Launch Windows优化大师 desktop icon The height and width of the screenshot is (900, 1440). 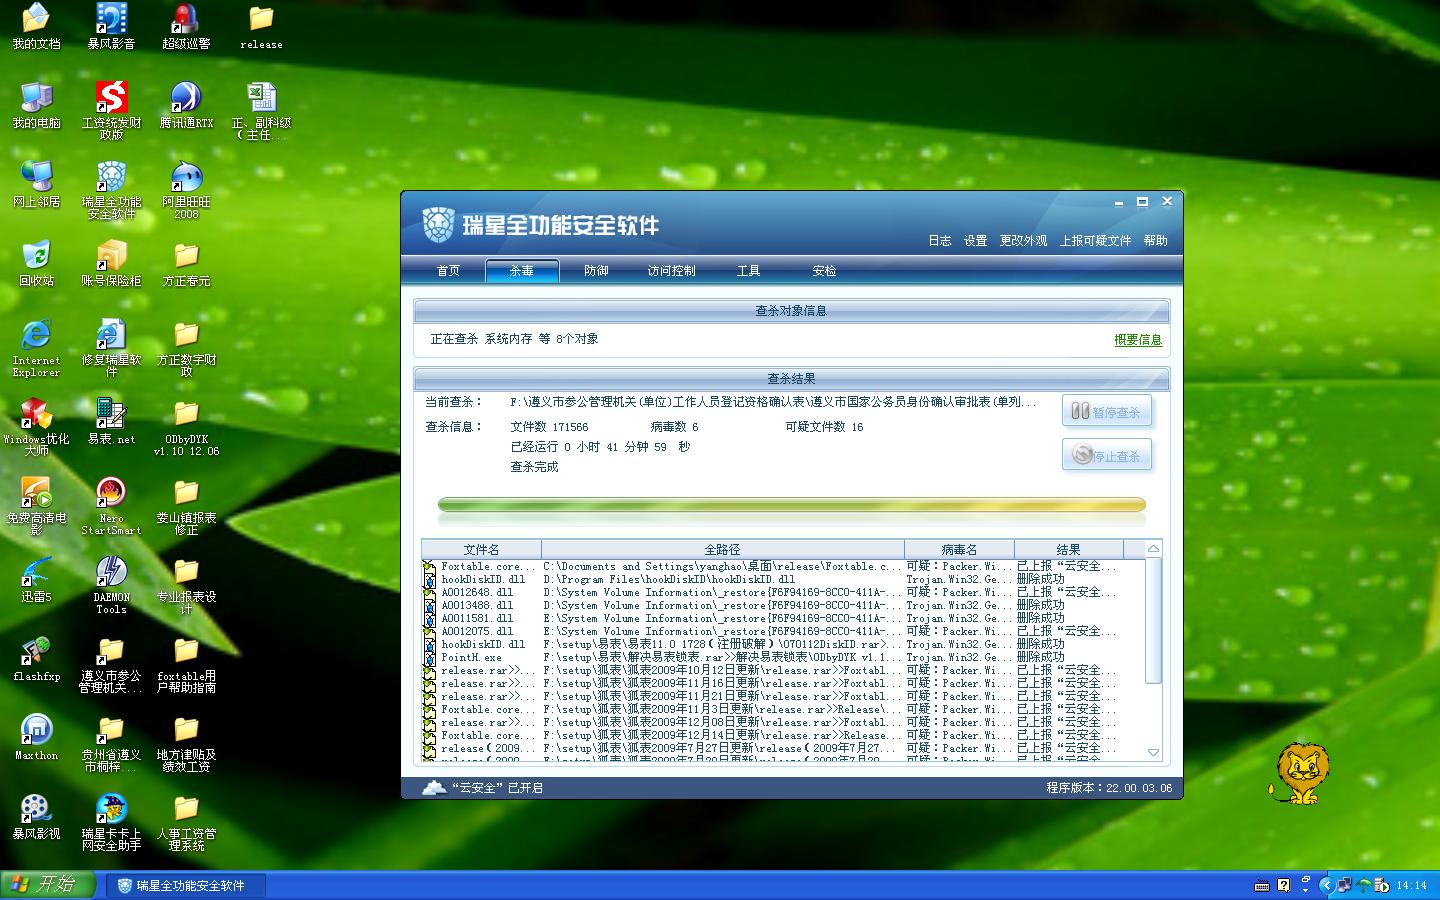click(x=36, y=427)
